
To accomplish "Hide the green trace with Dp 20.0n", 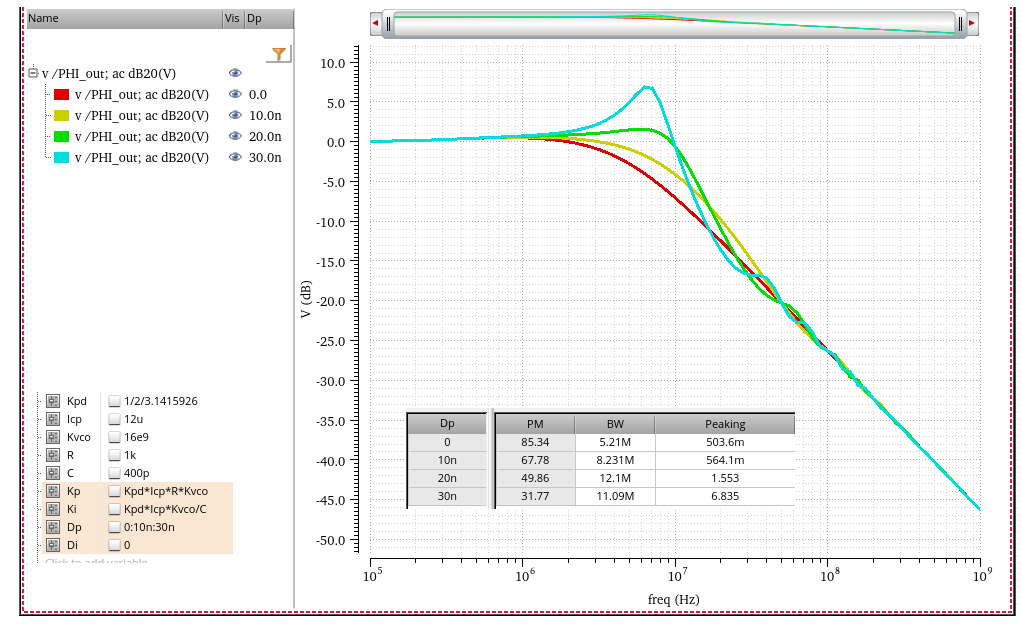I will (x=235, y=136).
